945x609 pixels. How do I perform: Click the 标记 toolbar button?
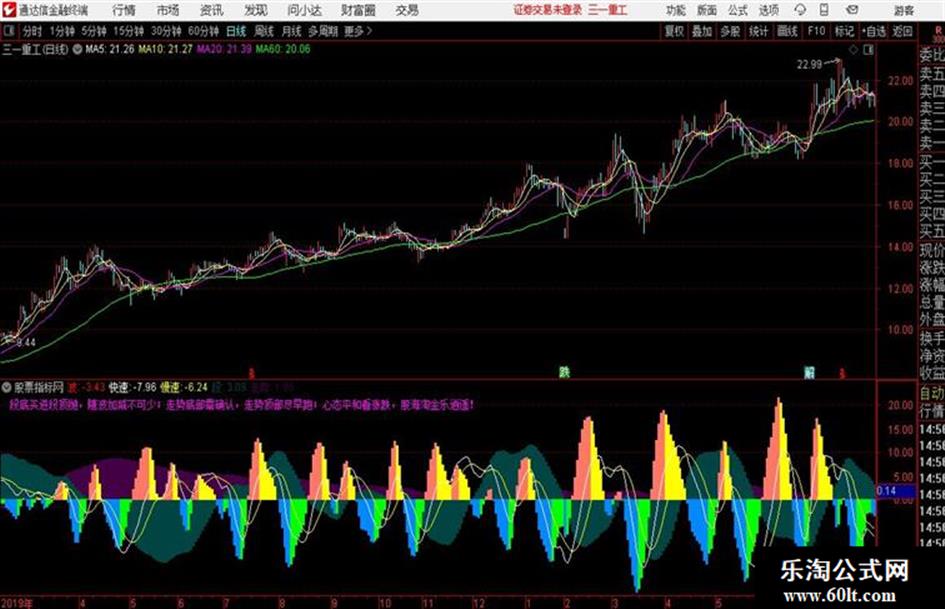[x=844, y=31]
